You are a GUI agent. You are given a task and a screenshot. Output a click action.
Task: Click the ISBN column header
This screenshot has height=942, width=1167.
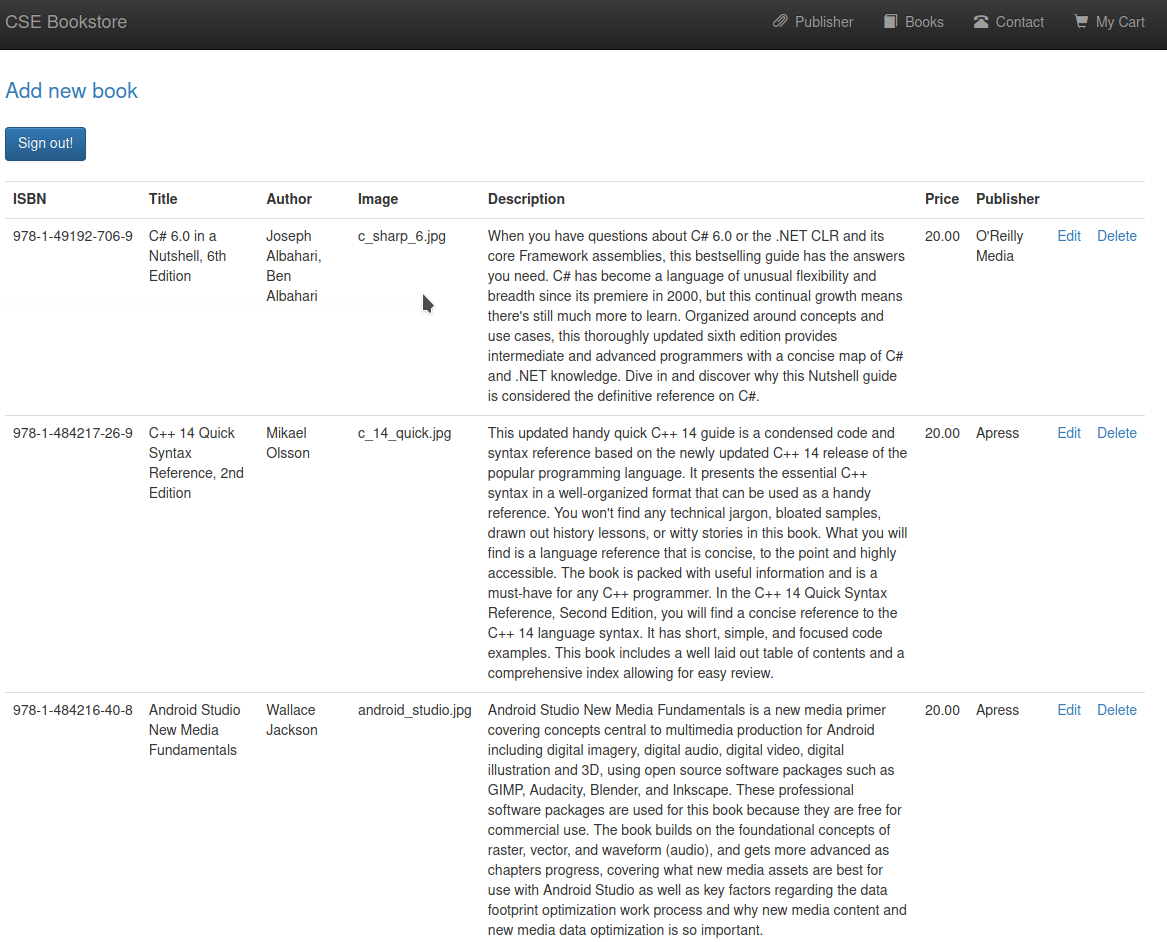30,199
